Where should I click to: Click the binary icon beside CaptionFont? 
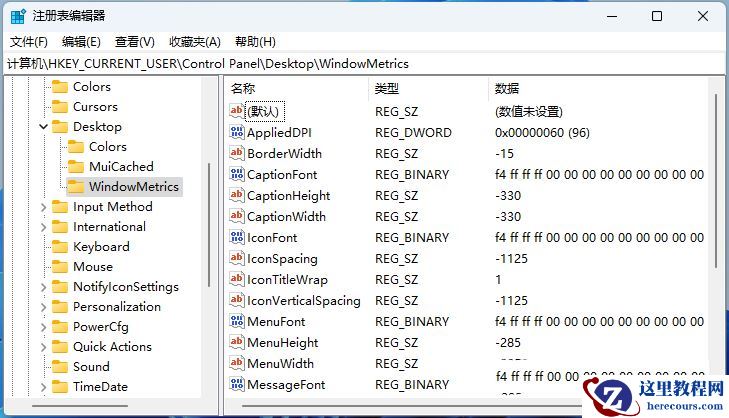click(236, 174)
